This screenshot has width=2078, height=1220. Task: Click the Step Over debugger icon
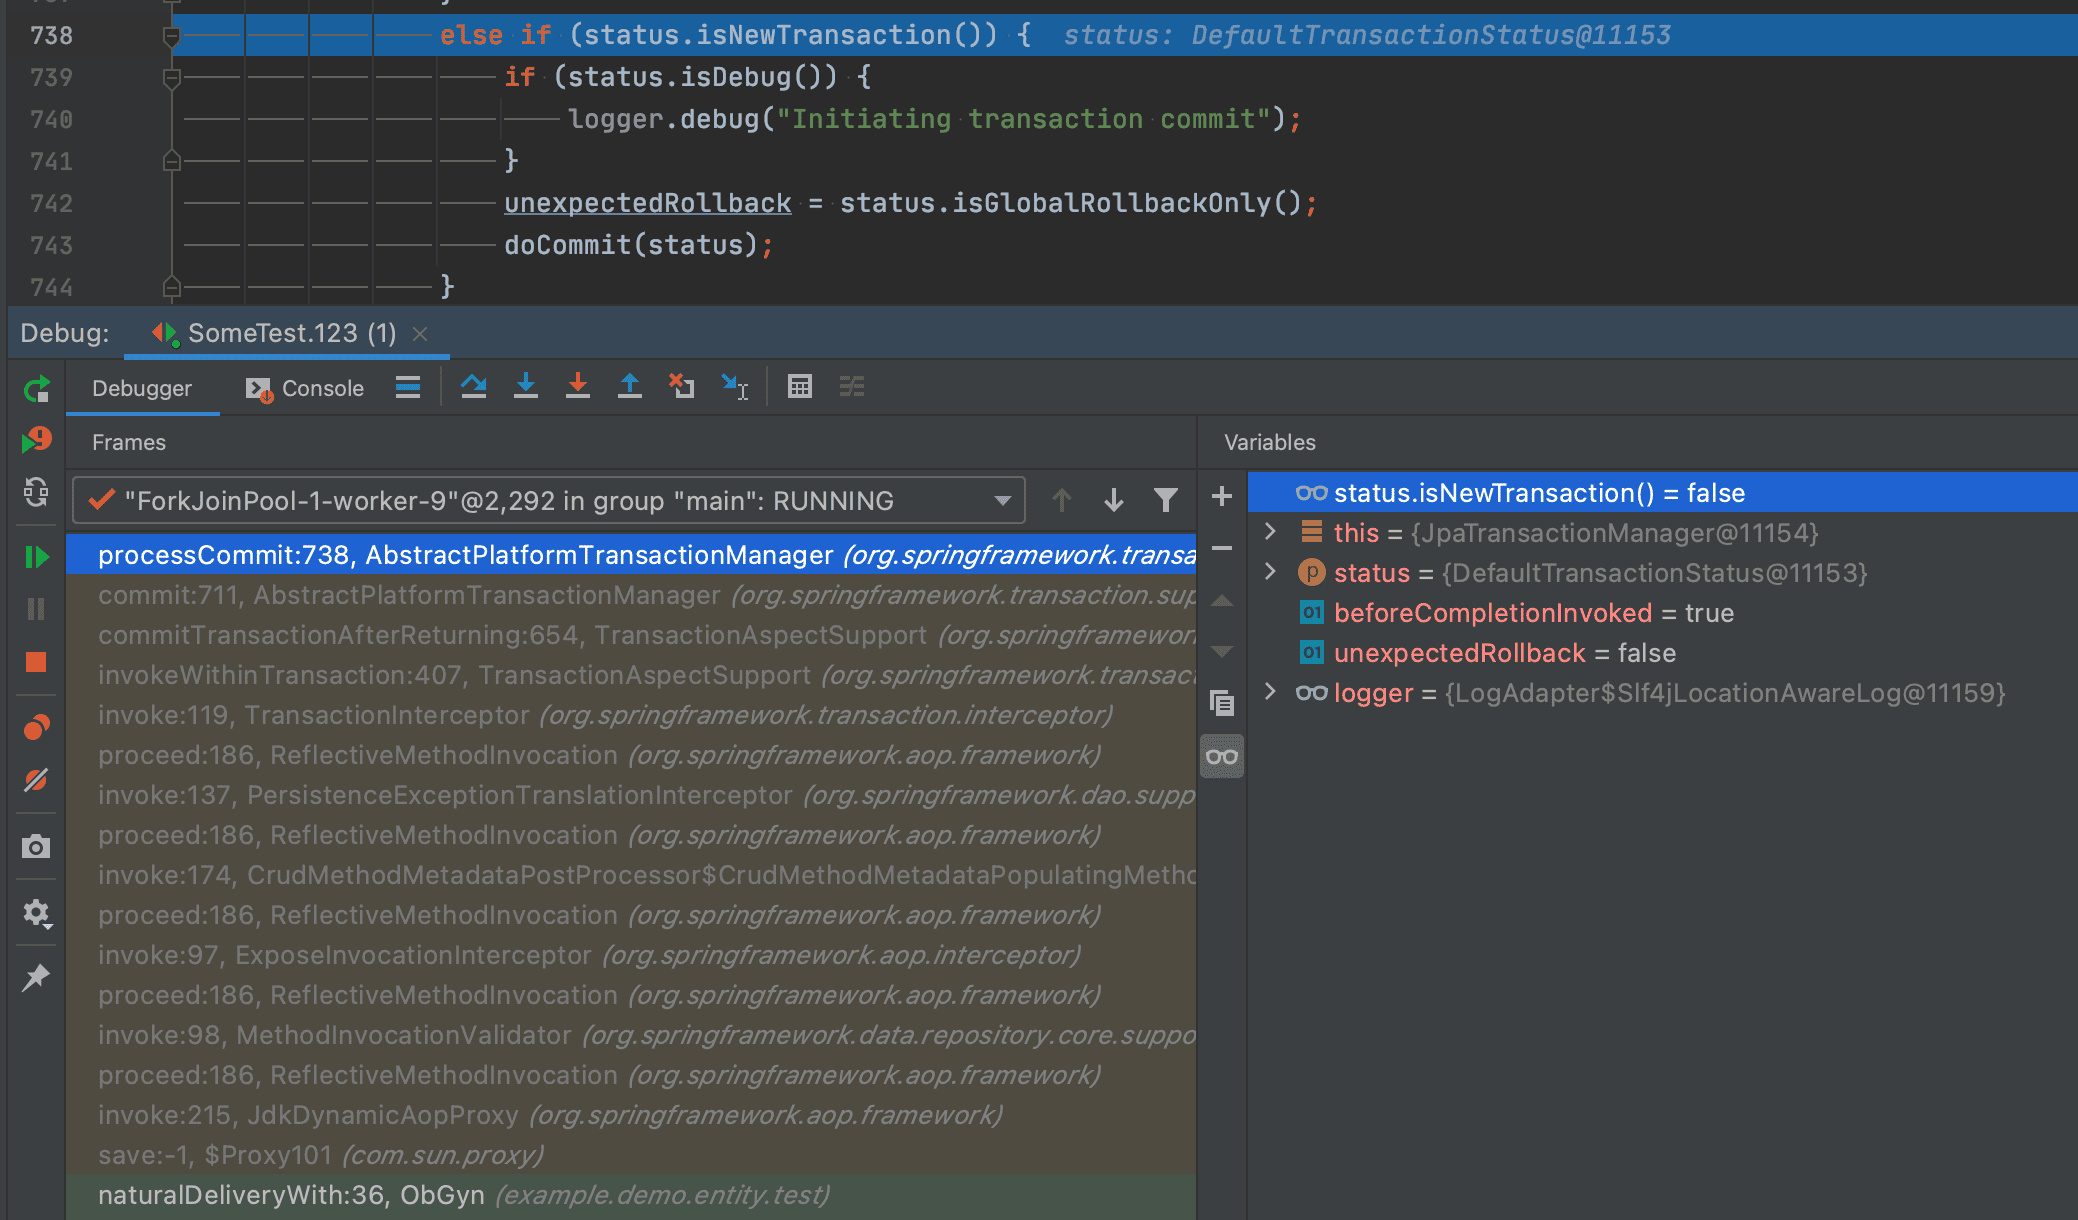click(473, 386)
